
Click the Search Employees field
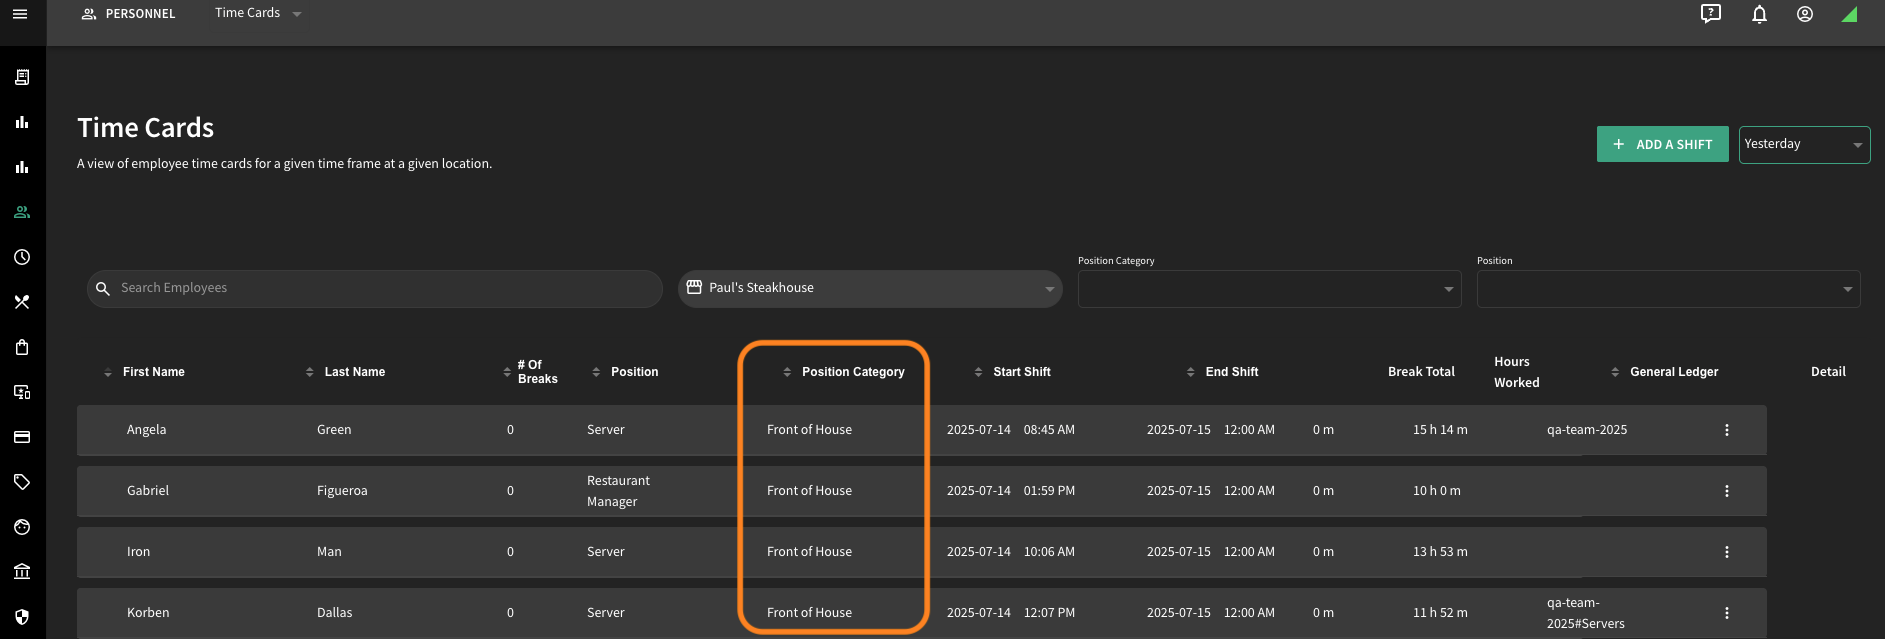click(374, 288)
